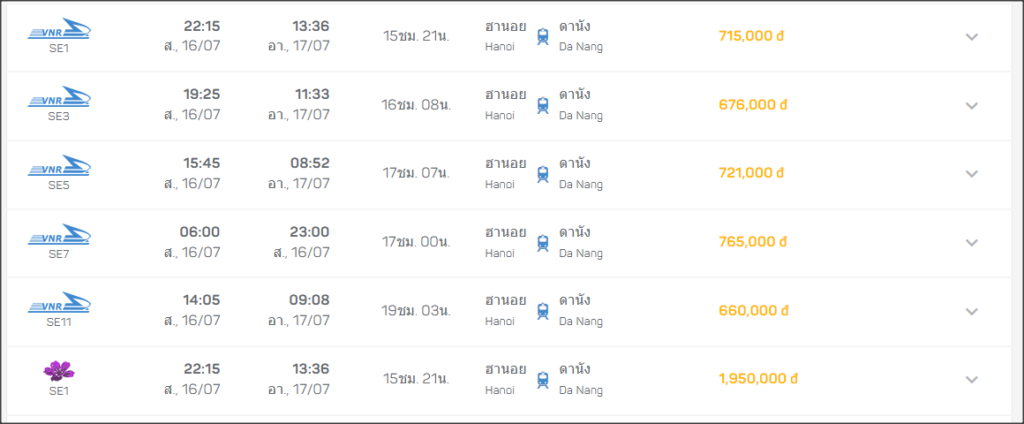
Task: Click the VNR logo for train SE5
Action: [x=59, y=165]
